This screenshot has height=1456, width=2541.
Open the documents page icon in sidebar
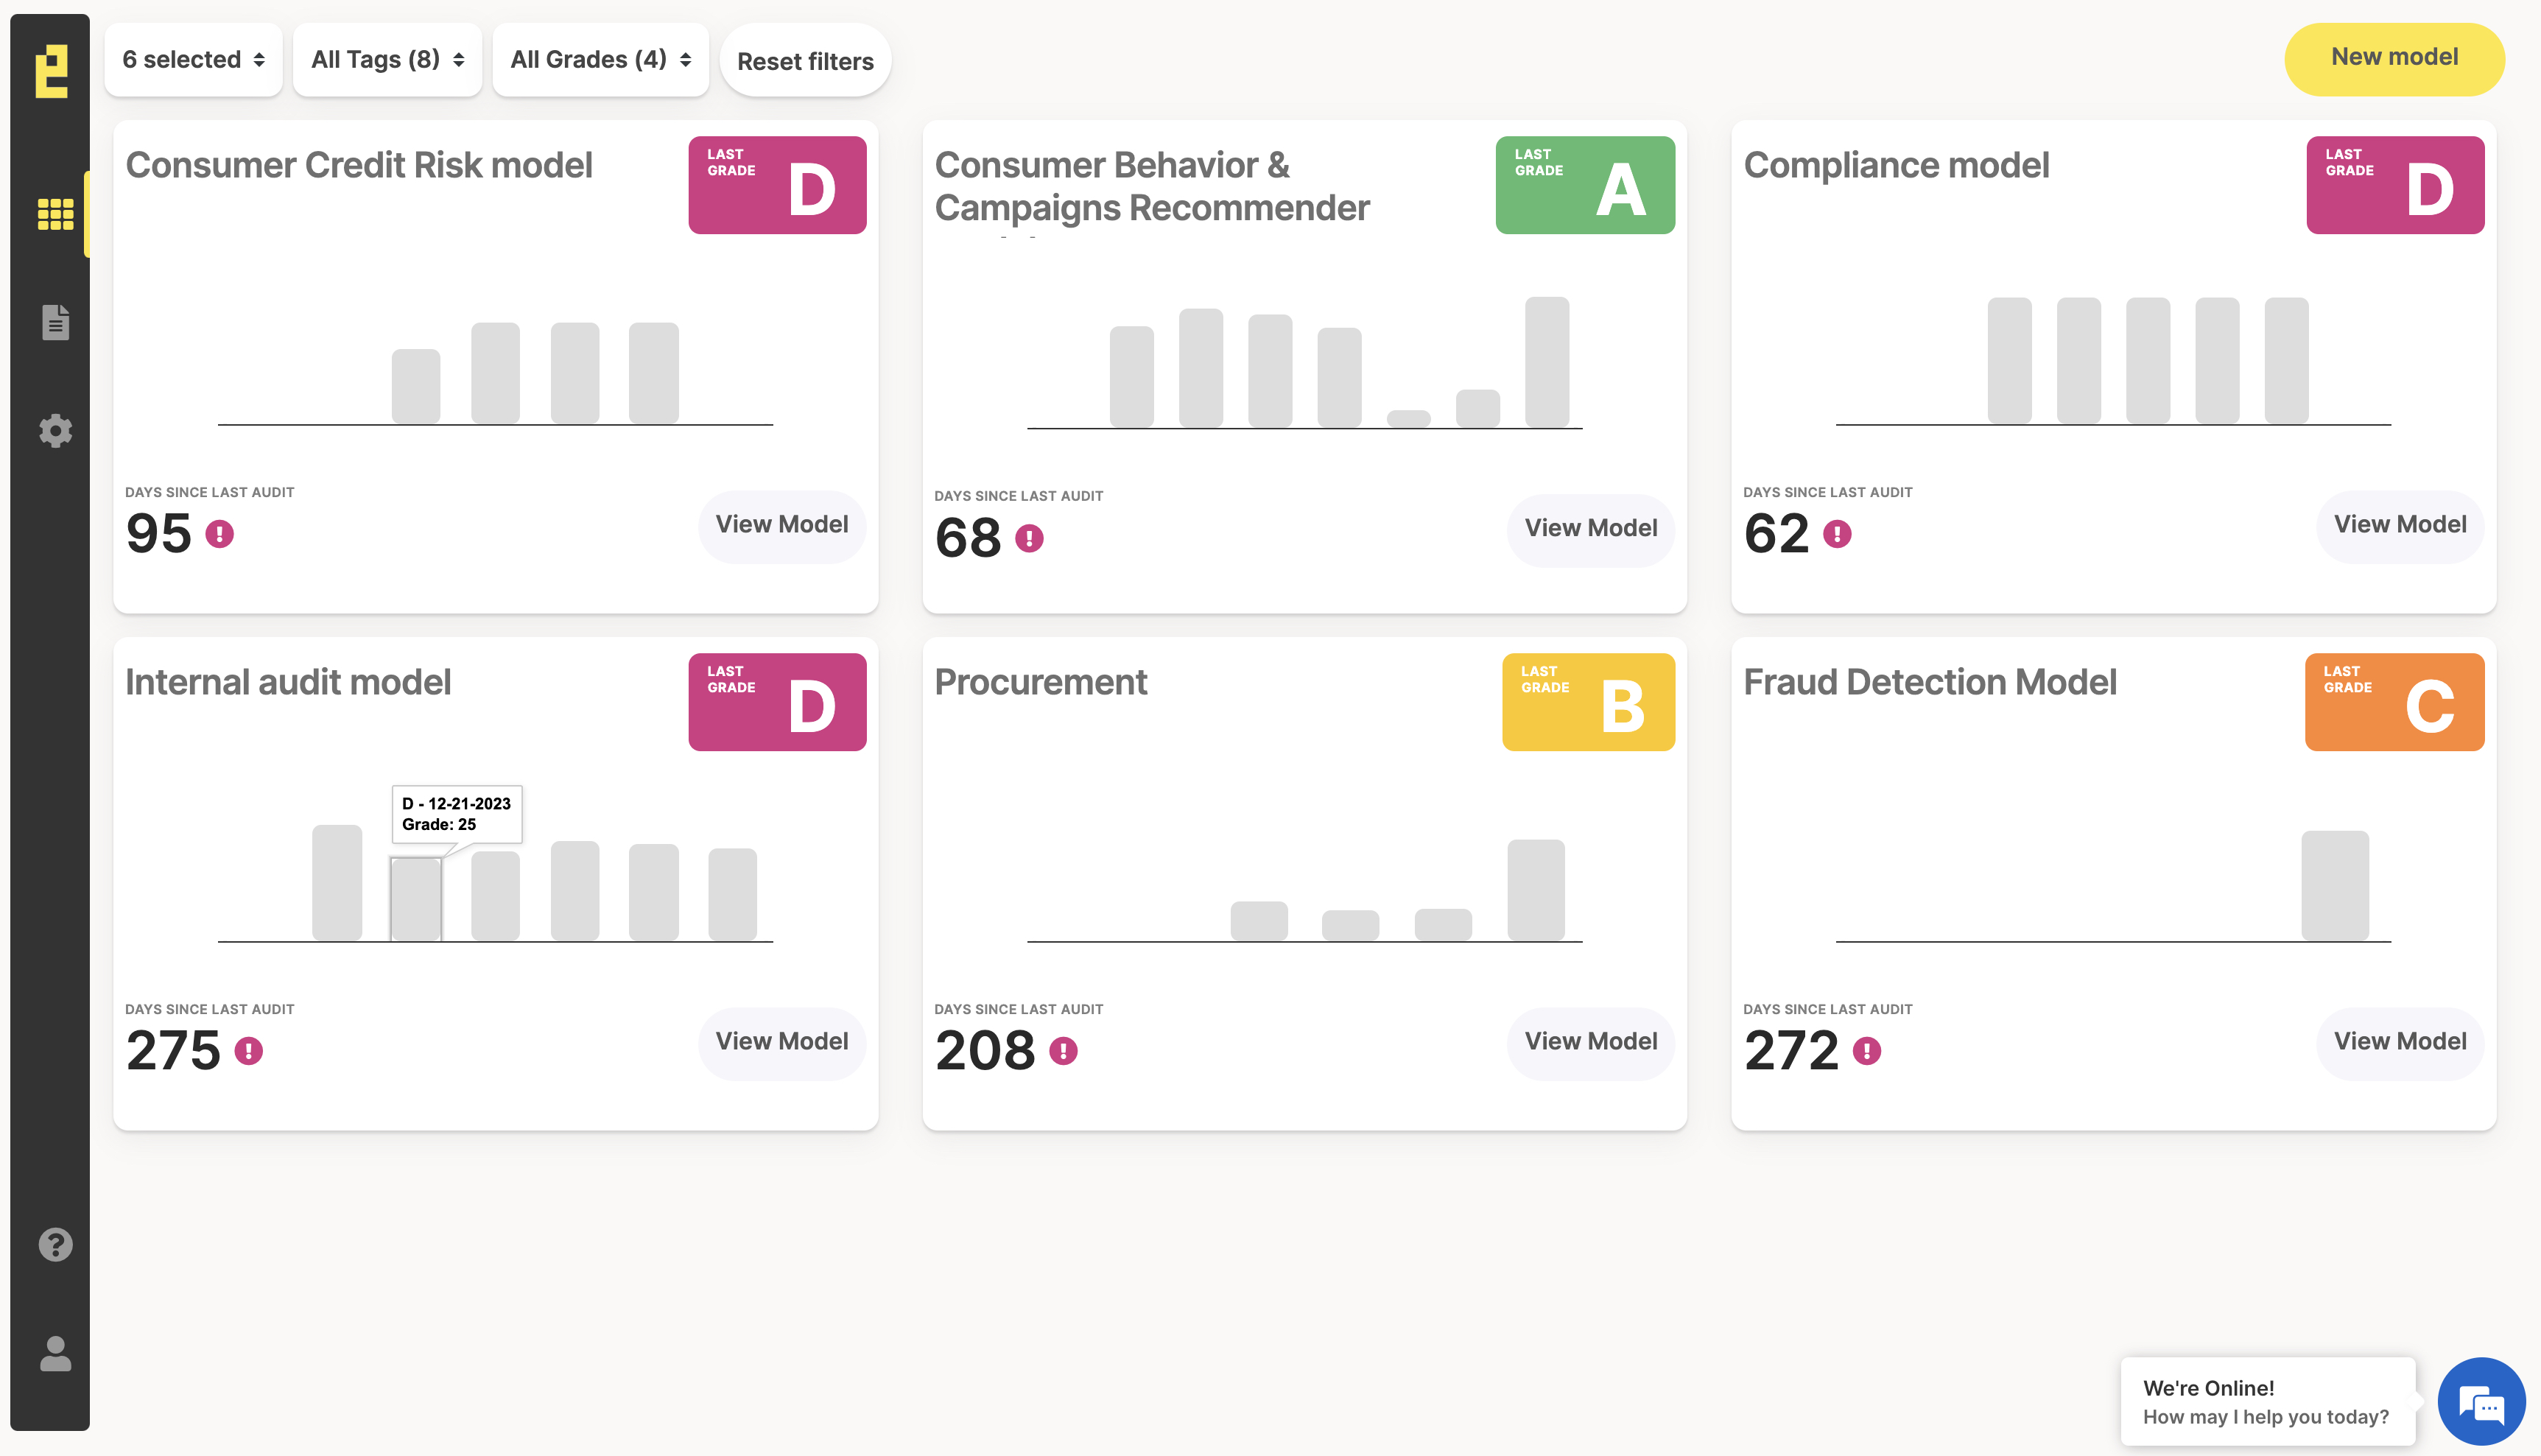point(55,322)
